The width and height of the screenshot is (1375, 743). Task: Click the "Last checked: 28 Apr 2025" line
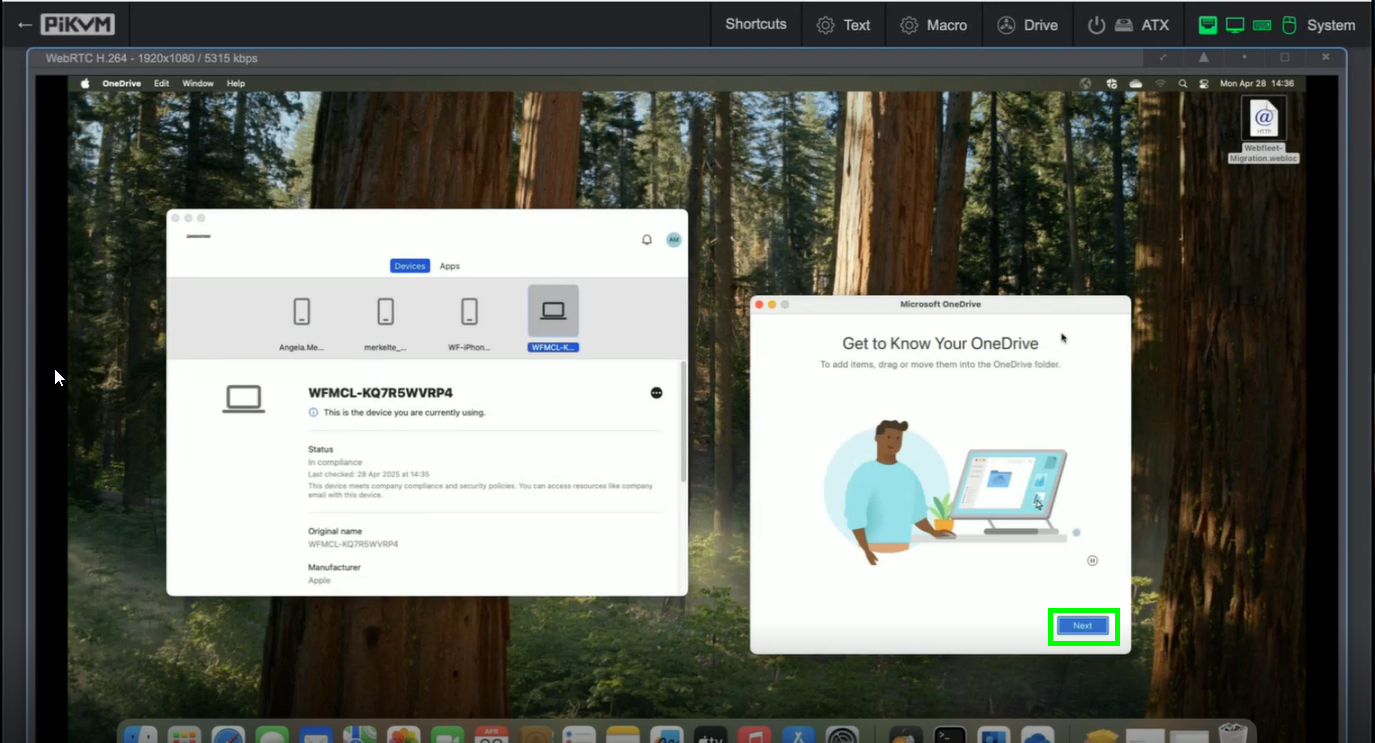pyautogui.click(x=368, y=474)
